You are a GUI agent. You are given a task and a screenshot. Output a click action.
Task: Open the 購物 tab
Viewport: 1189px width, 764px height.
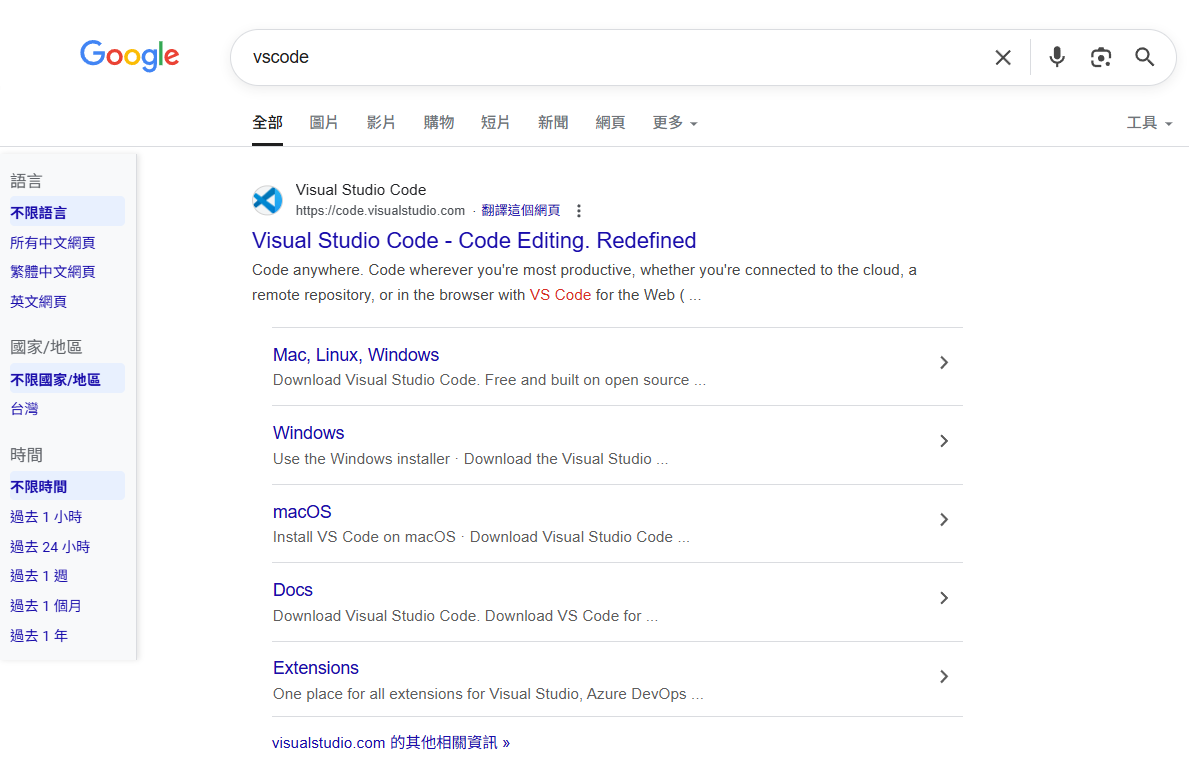click(x=438, y=123)
